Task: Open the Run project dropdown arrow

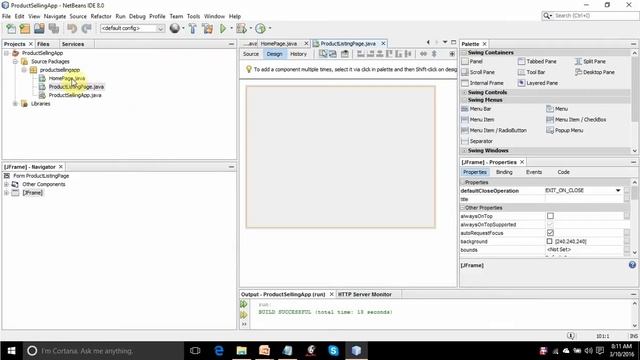Action: pyautogui.click(x=231, y=28)
